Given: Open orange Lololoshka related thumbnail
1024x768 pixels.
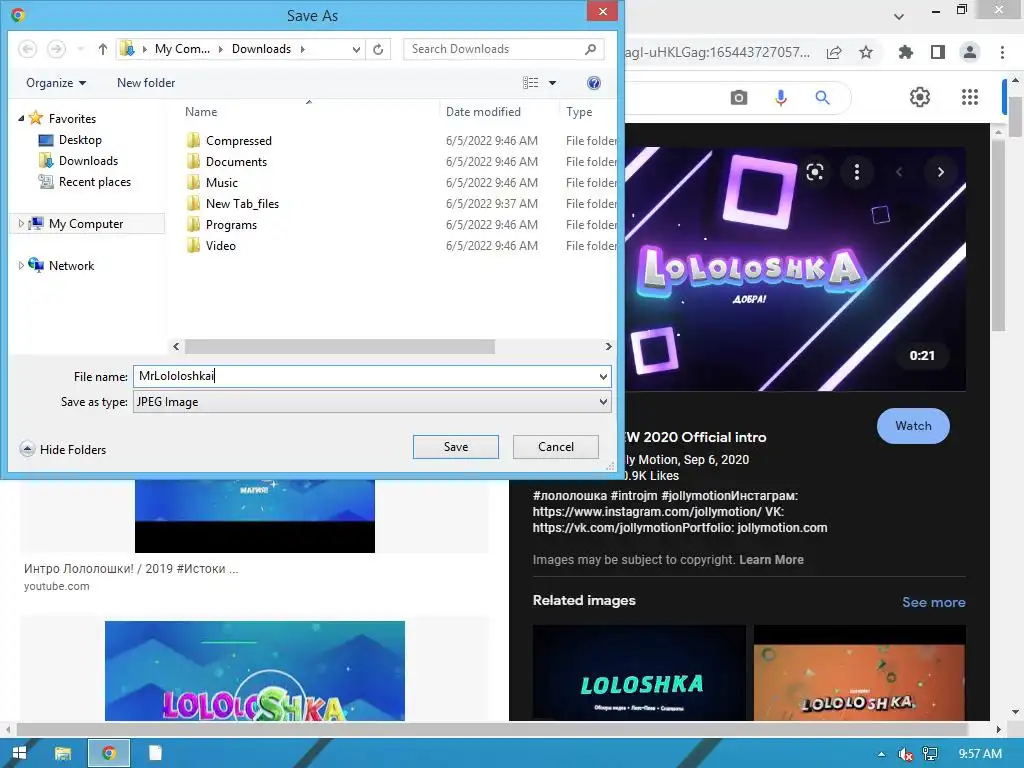Looking at the screenshot, I should click(x=859, y=673).
